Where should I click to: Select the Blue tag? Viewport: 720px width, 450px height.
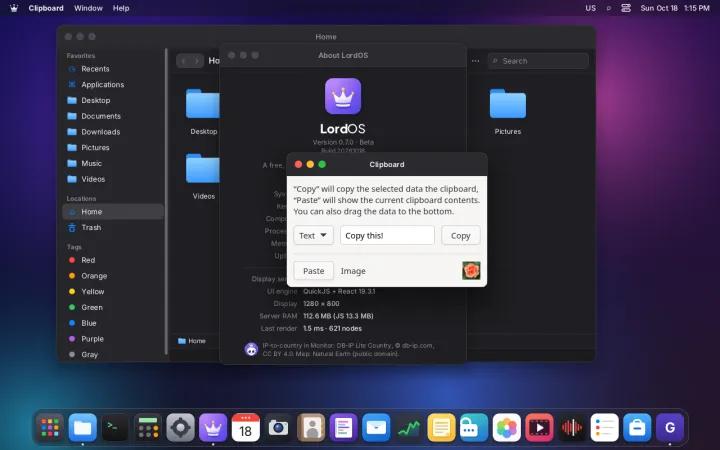pos(113,323)
